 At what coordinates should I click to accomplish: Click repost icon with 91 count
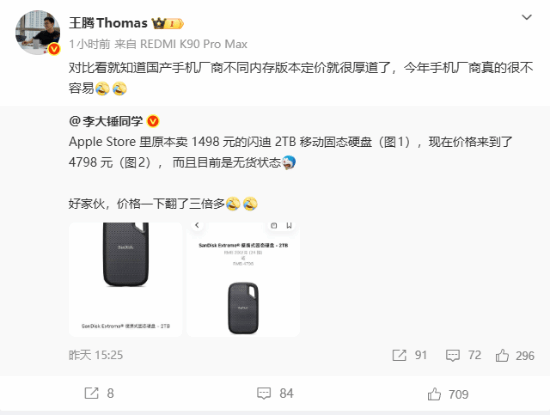[x=399, y=355]
